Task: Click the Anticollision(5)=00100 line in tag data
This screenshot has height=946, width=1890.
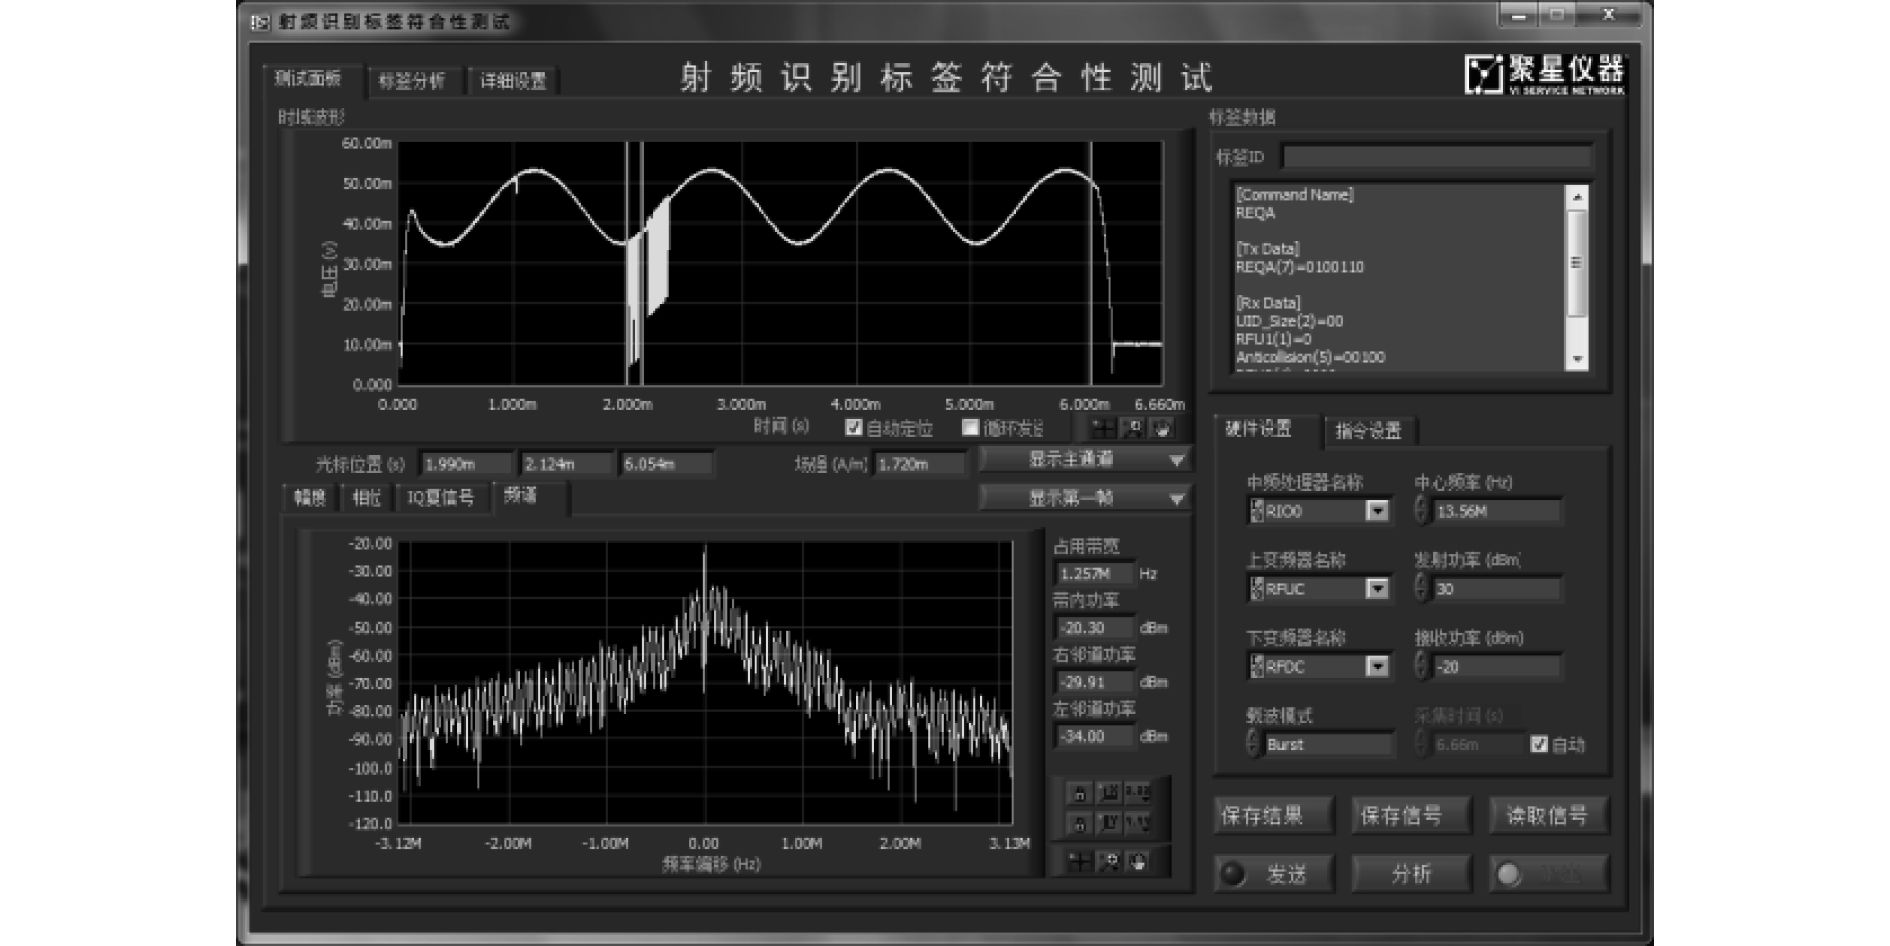Action: click(1310, 357)
